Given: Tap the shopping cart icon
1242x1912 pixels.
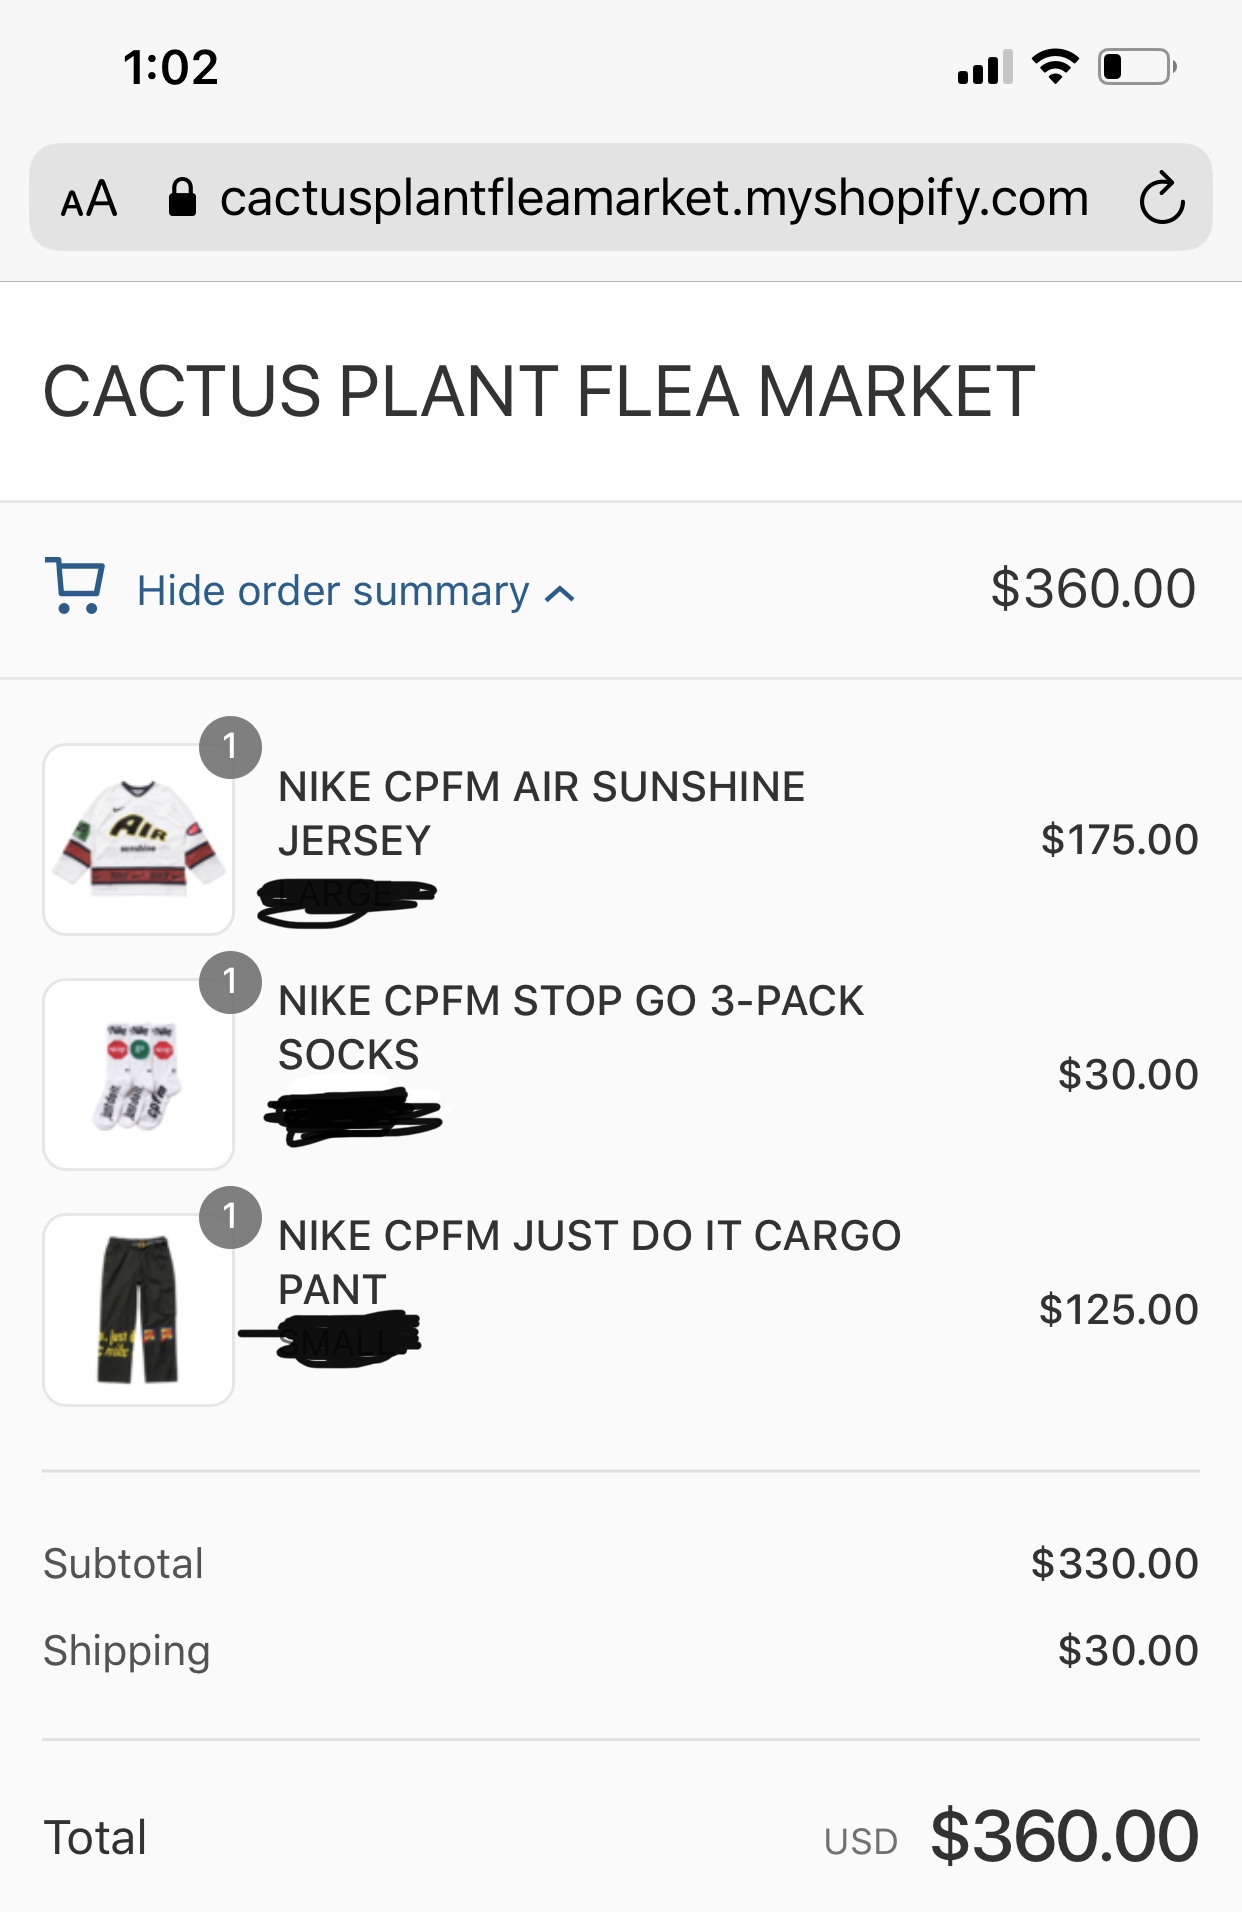Looking at the screenshot, I should pyautogui.click(x=75, y=586).
